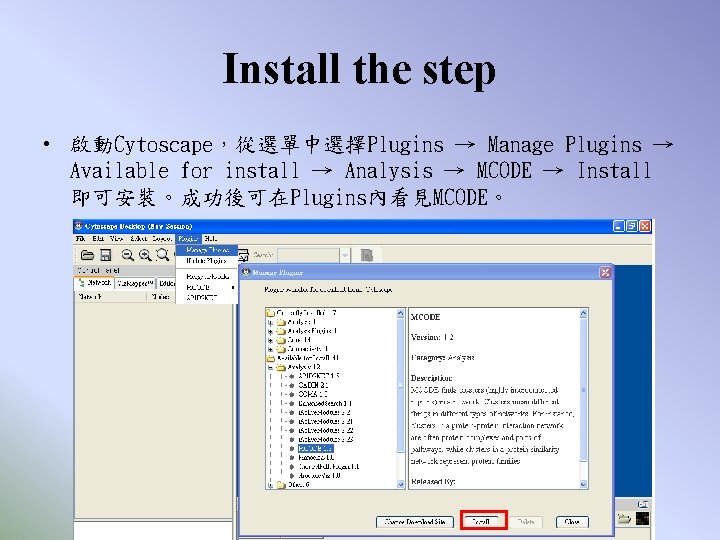Screen dimensions: 720x540
Task: Expand the installed Analysis: 1 folder
Action: click(x=270, y=322)
